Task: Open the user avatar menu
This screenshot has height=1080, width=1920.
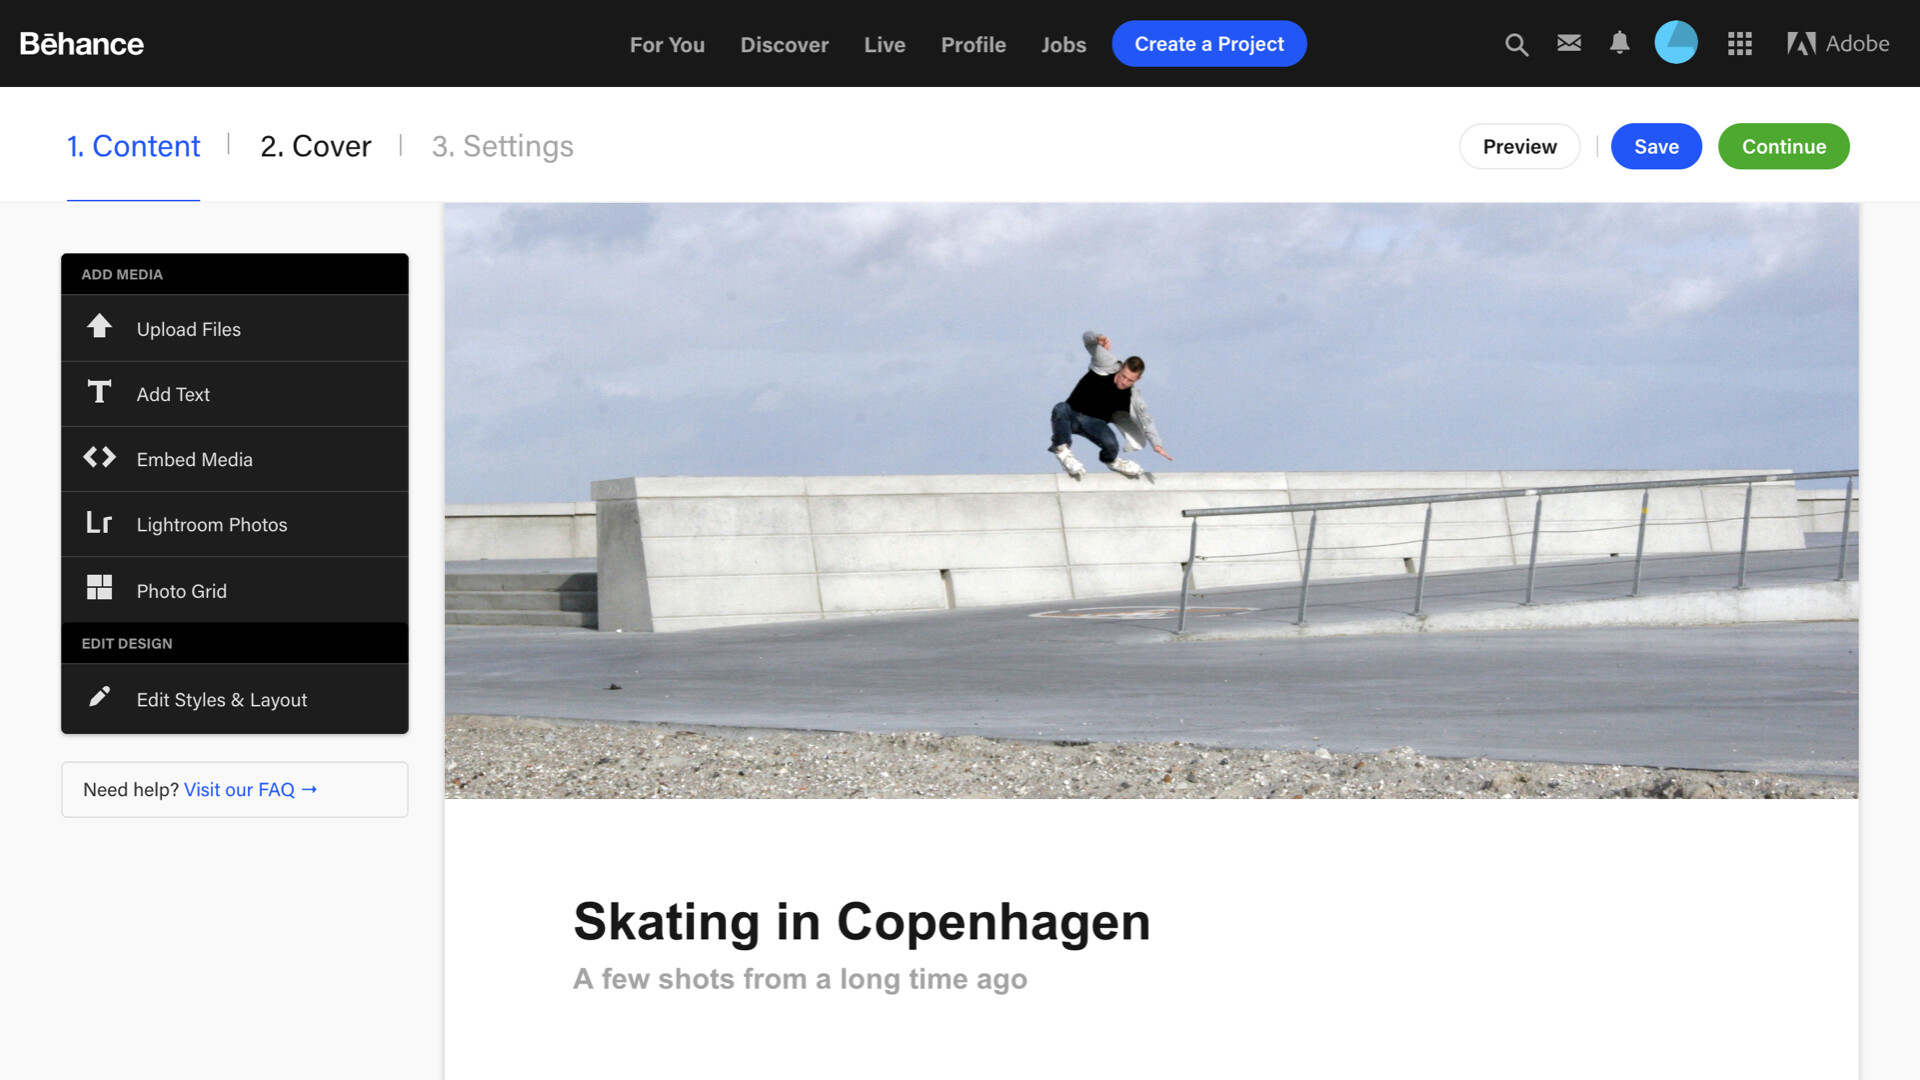Action: pos(1676,43)
